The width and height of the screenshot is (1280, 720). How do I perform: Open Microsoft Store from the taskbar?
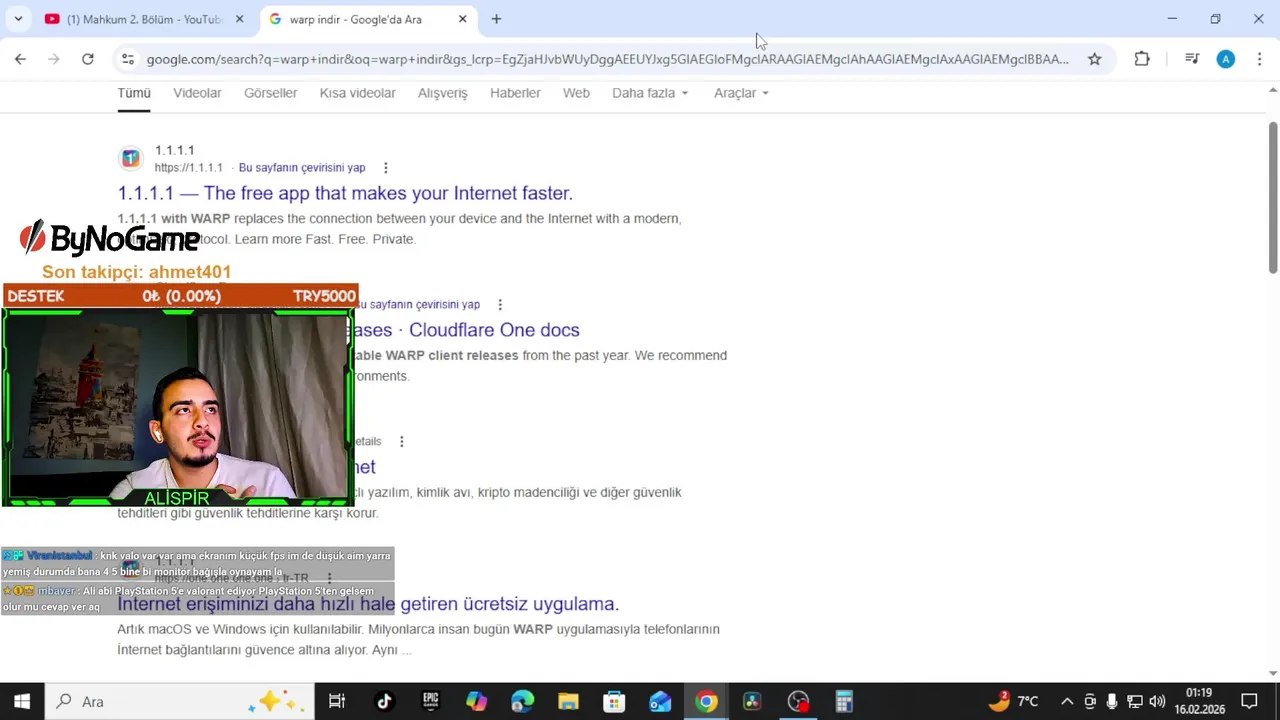point(614,701)
